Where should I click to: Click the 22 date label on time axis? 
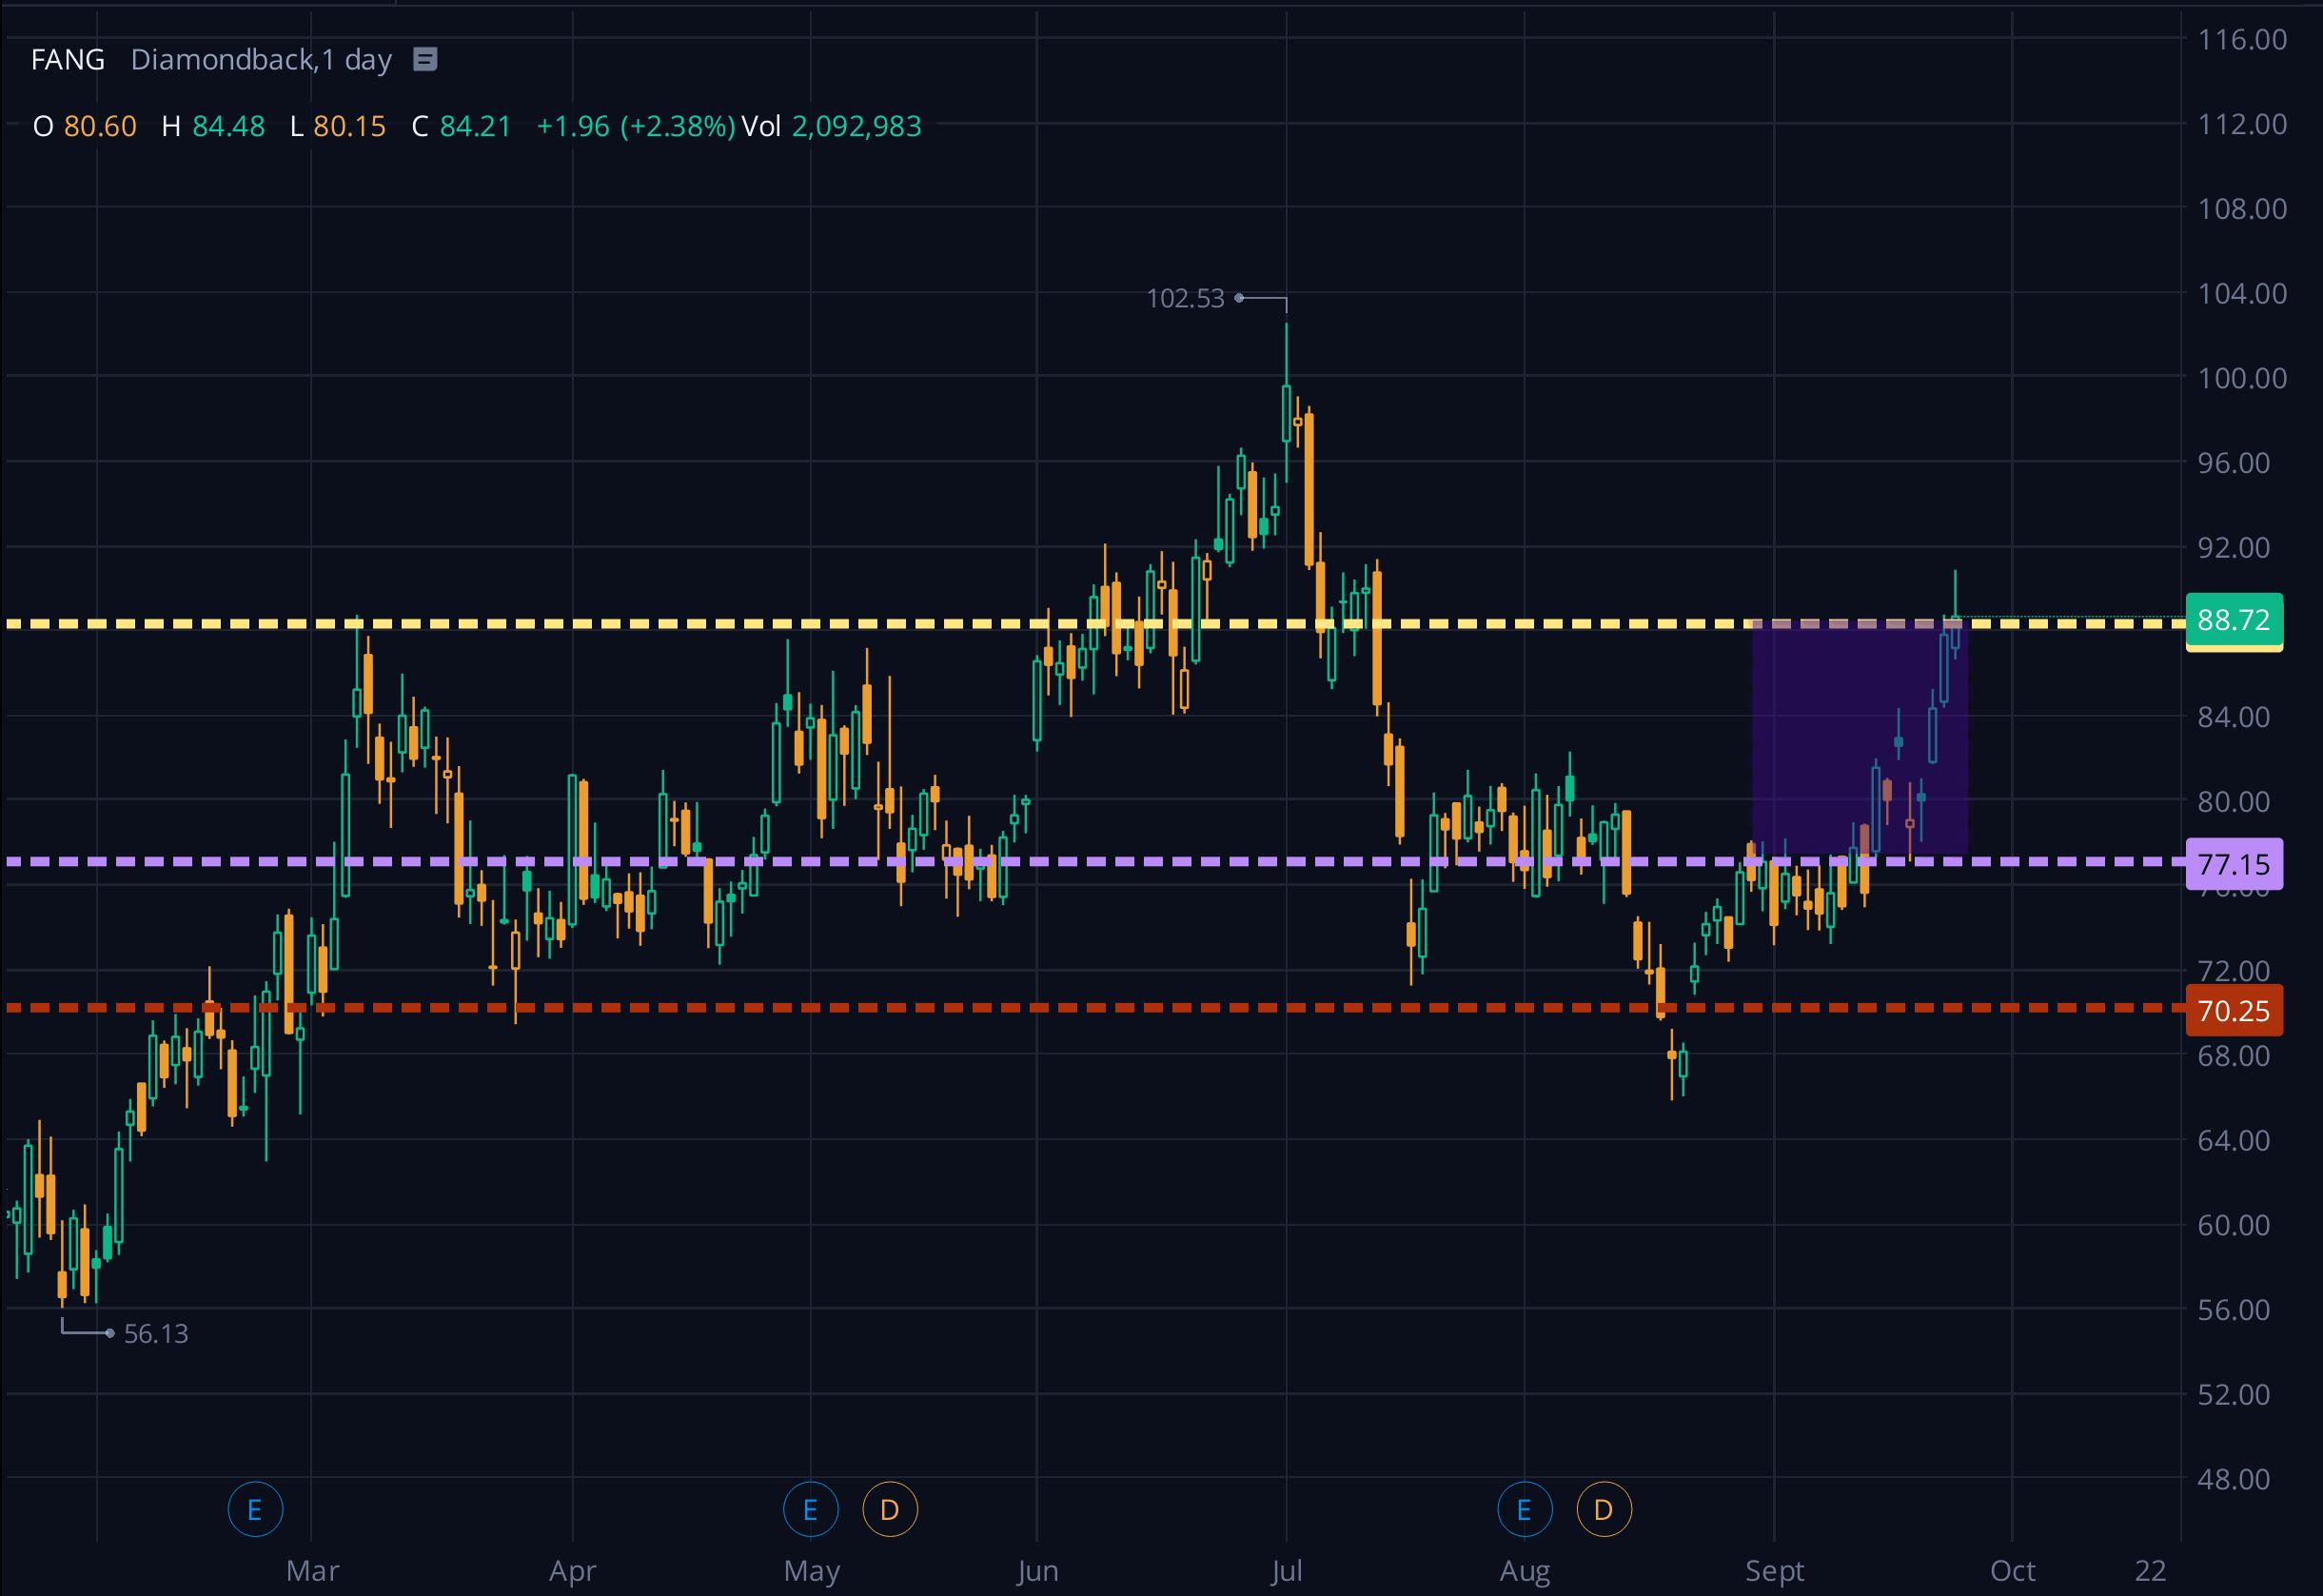[x=2150, y=1570]
